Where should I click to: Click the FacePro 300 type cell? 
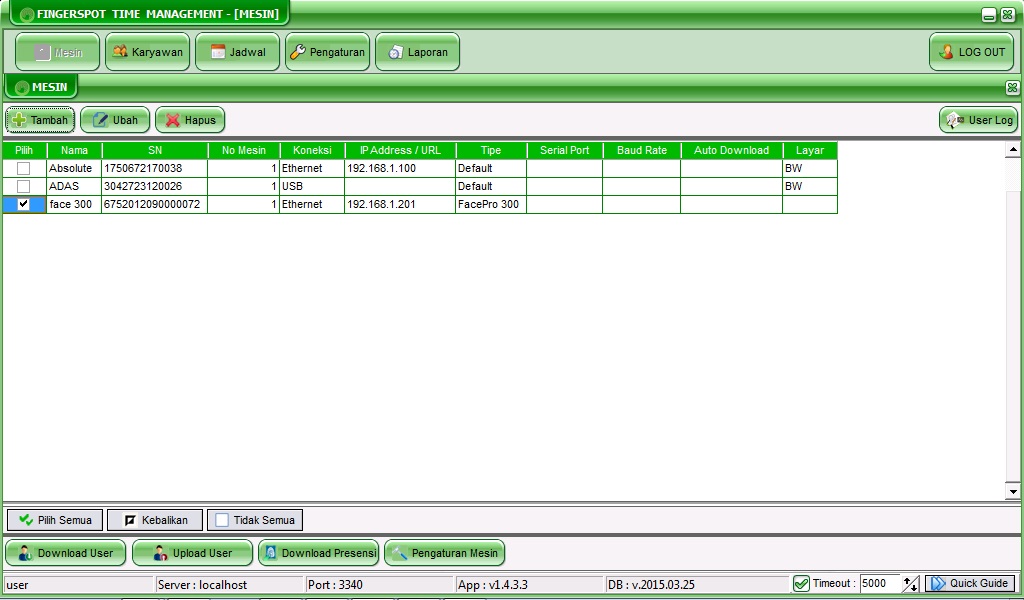[491, 204]
